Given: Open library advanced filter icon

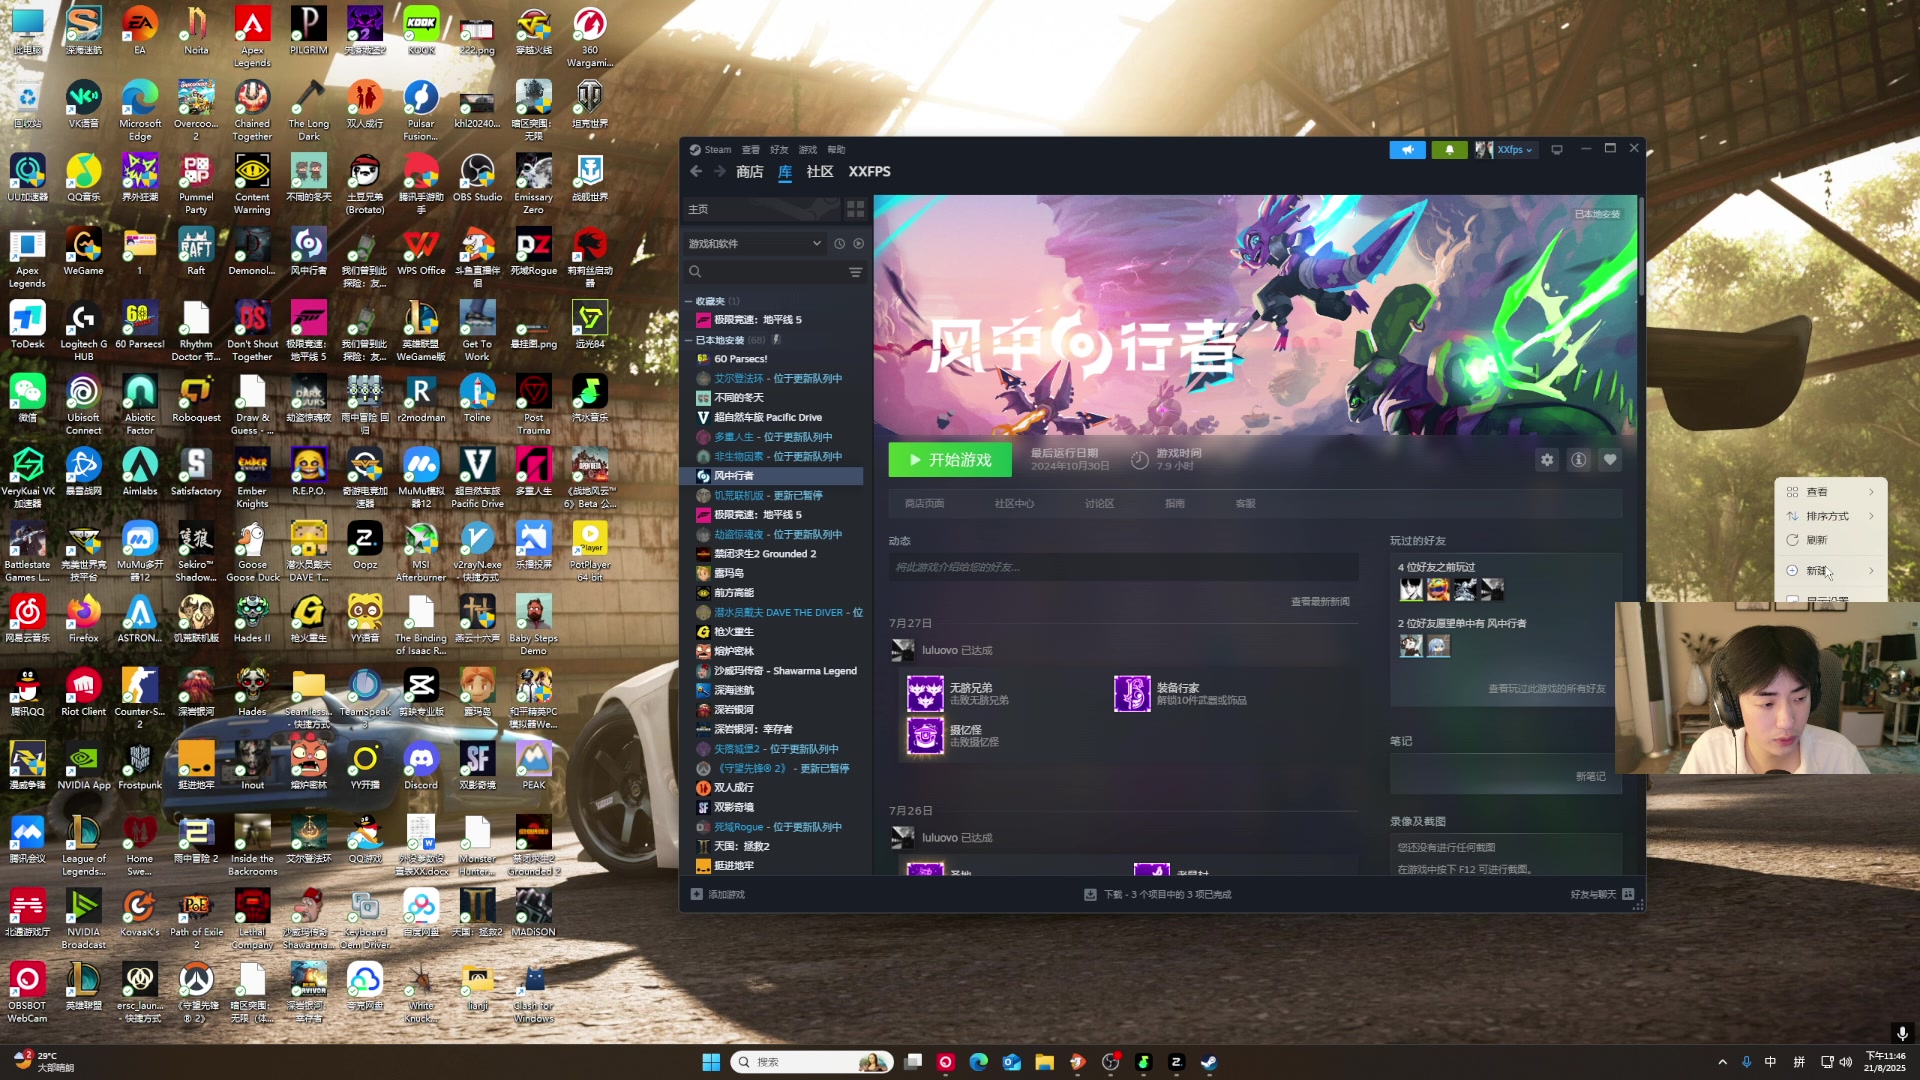Looking at the screenshot, I should pos(856,272).
